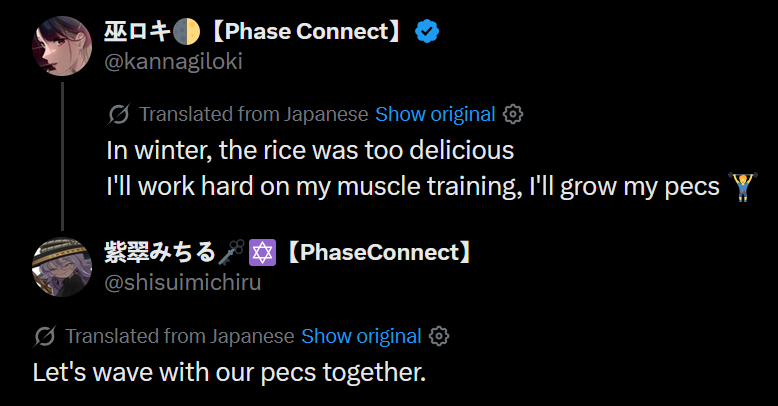The image size is (778, 406).
Task: Open the tweet "In winter, the rice was too delicious"
Action: point(310,151)
